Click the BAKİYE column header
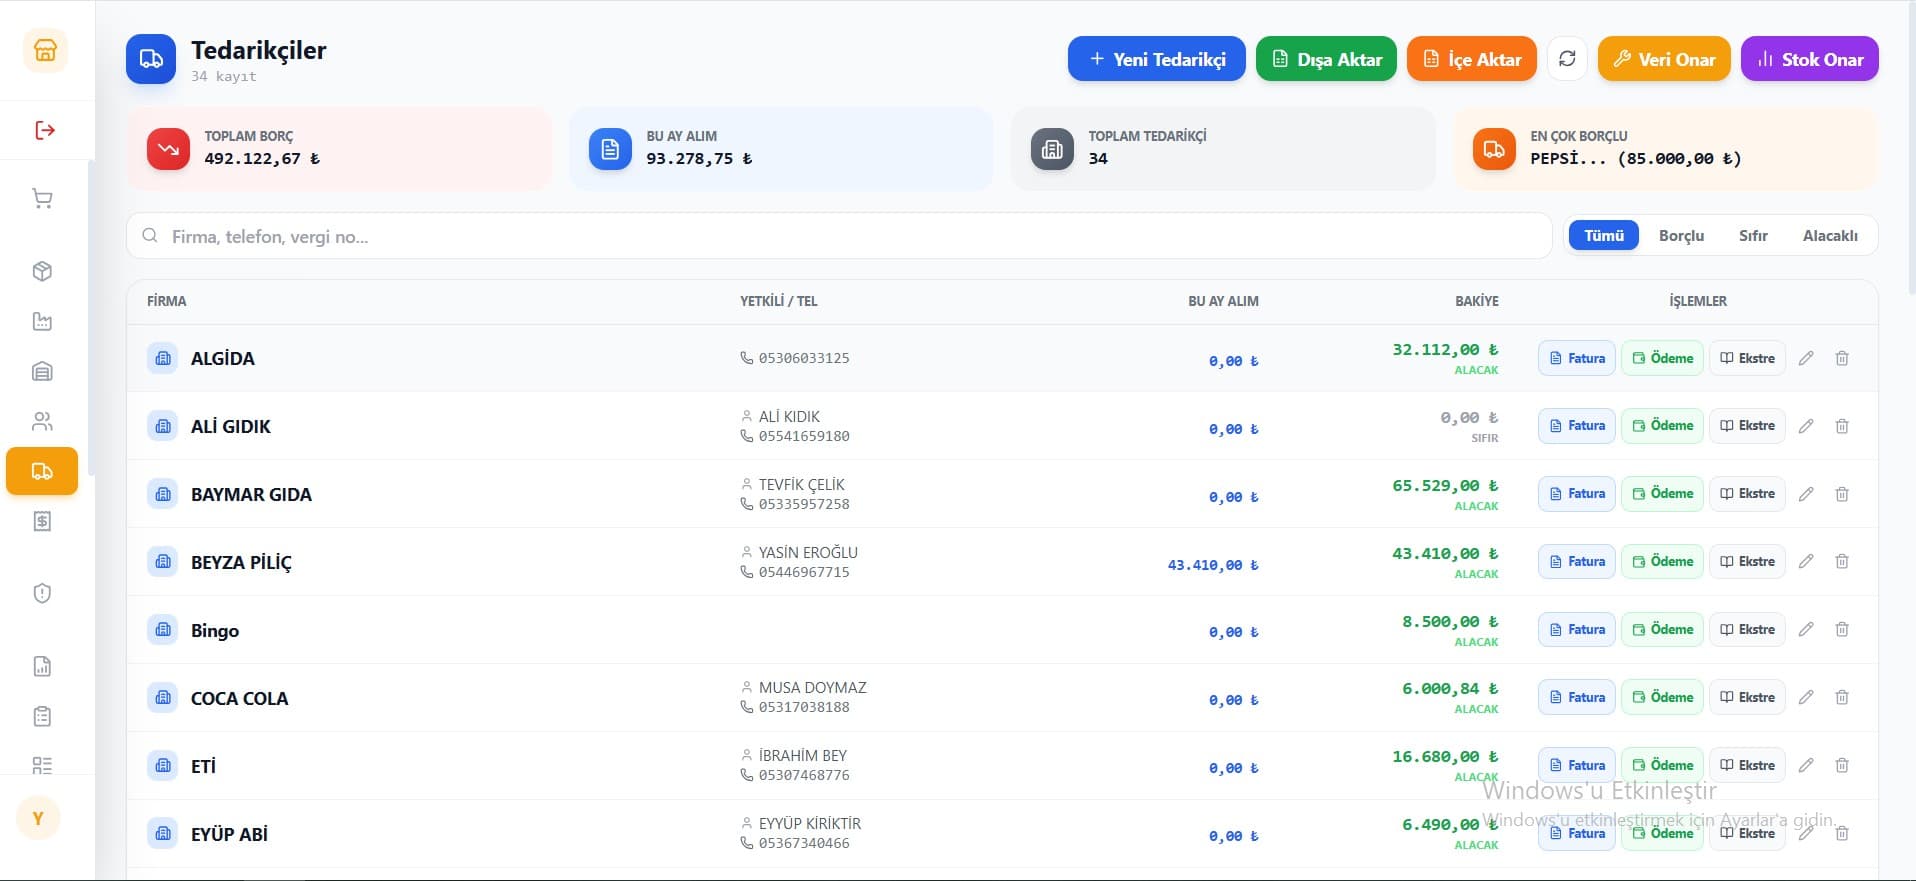Screen dimensions: 1916x881 (1476, 301)
